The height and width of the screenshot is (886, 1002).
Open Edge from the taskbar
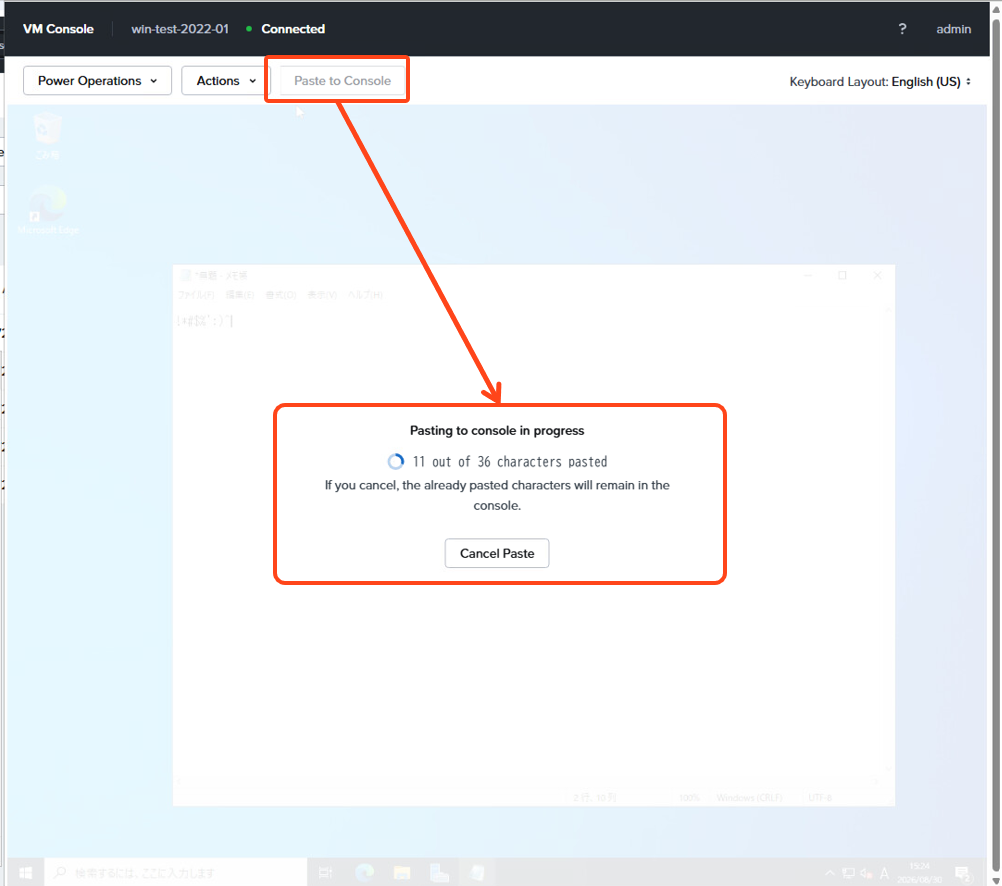click(x=364, y=873)
